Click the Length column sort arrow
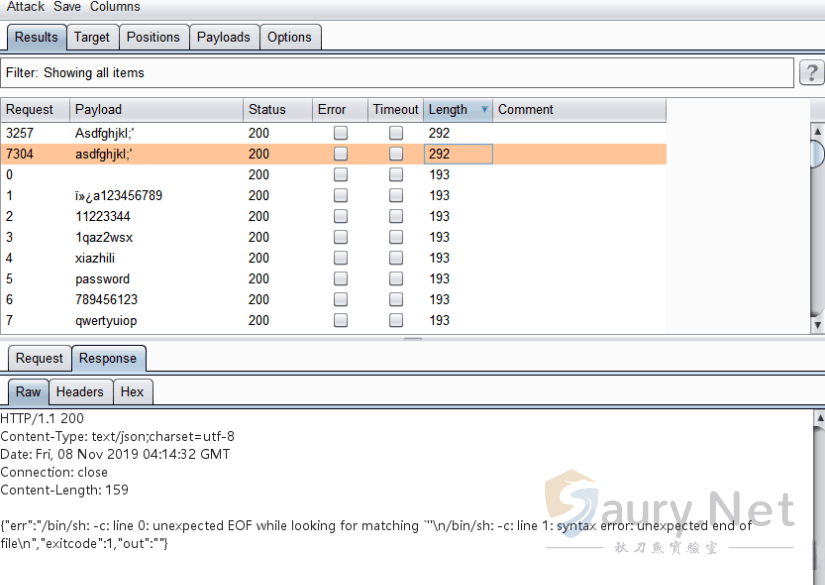 [x=485, y=110]
